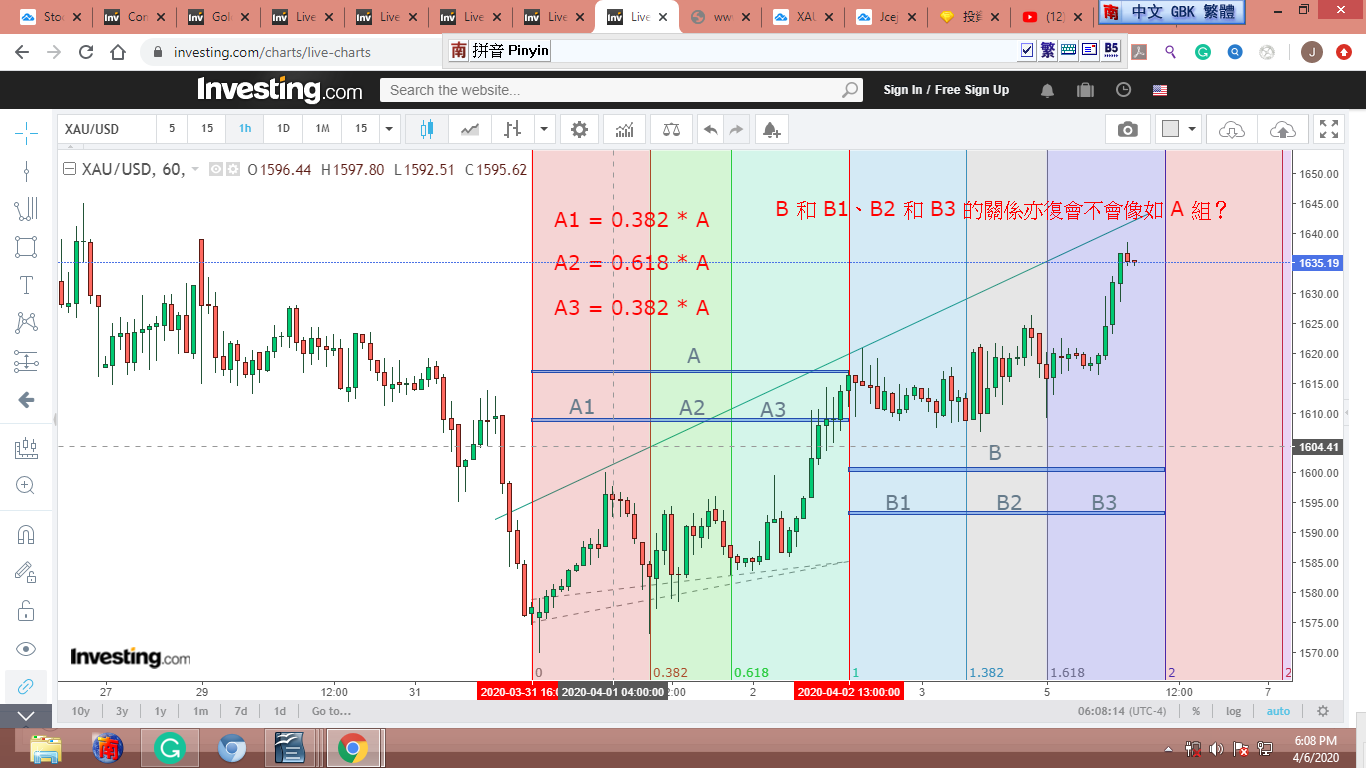Viewport: 1366px width, 768px height.
Task: Select the 1y date range
Action: pos(160,711)
